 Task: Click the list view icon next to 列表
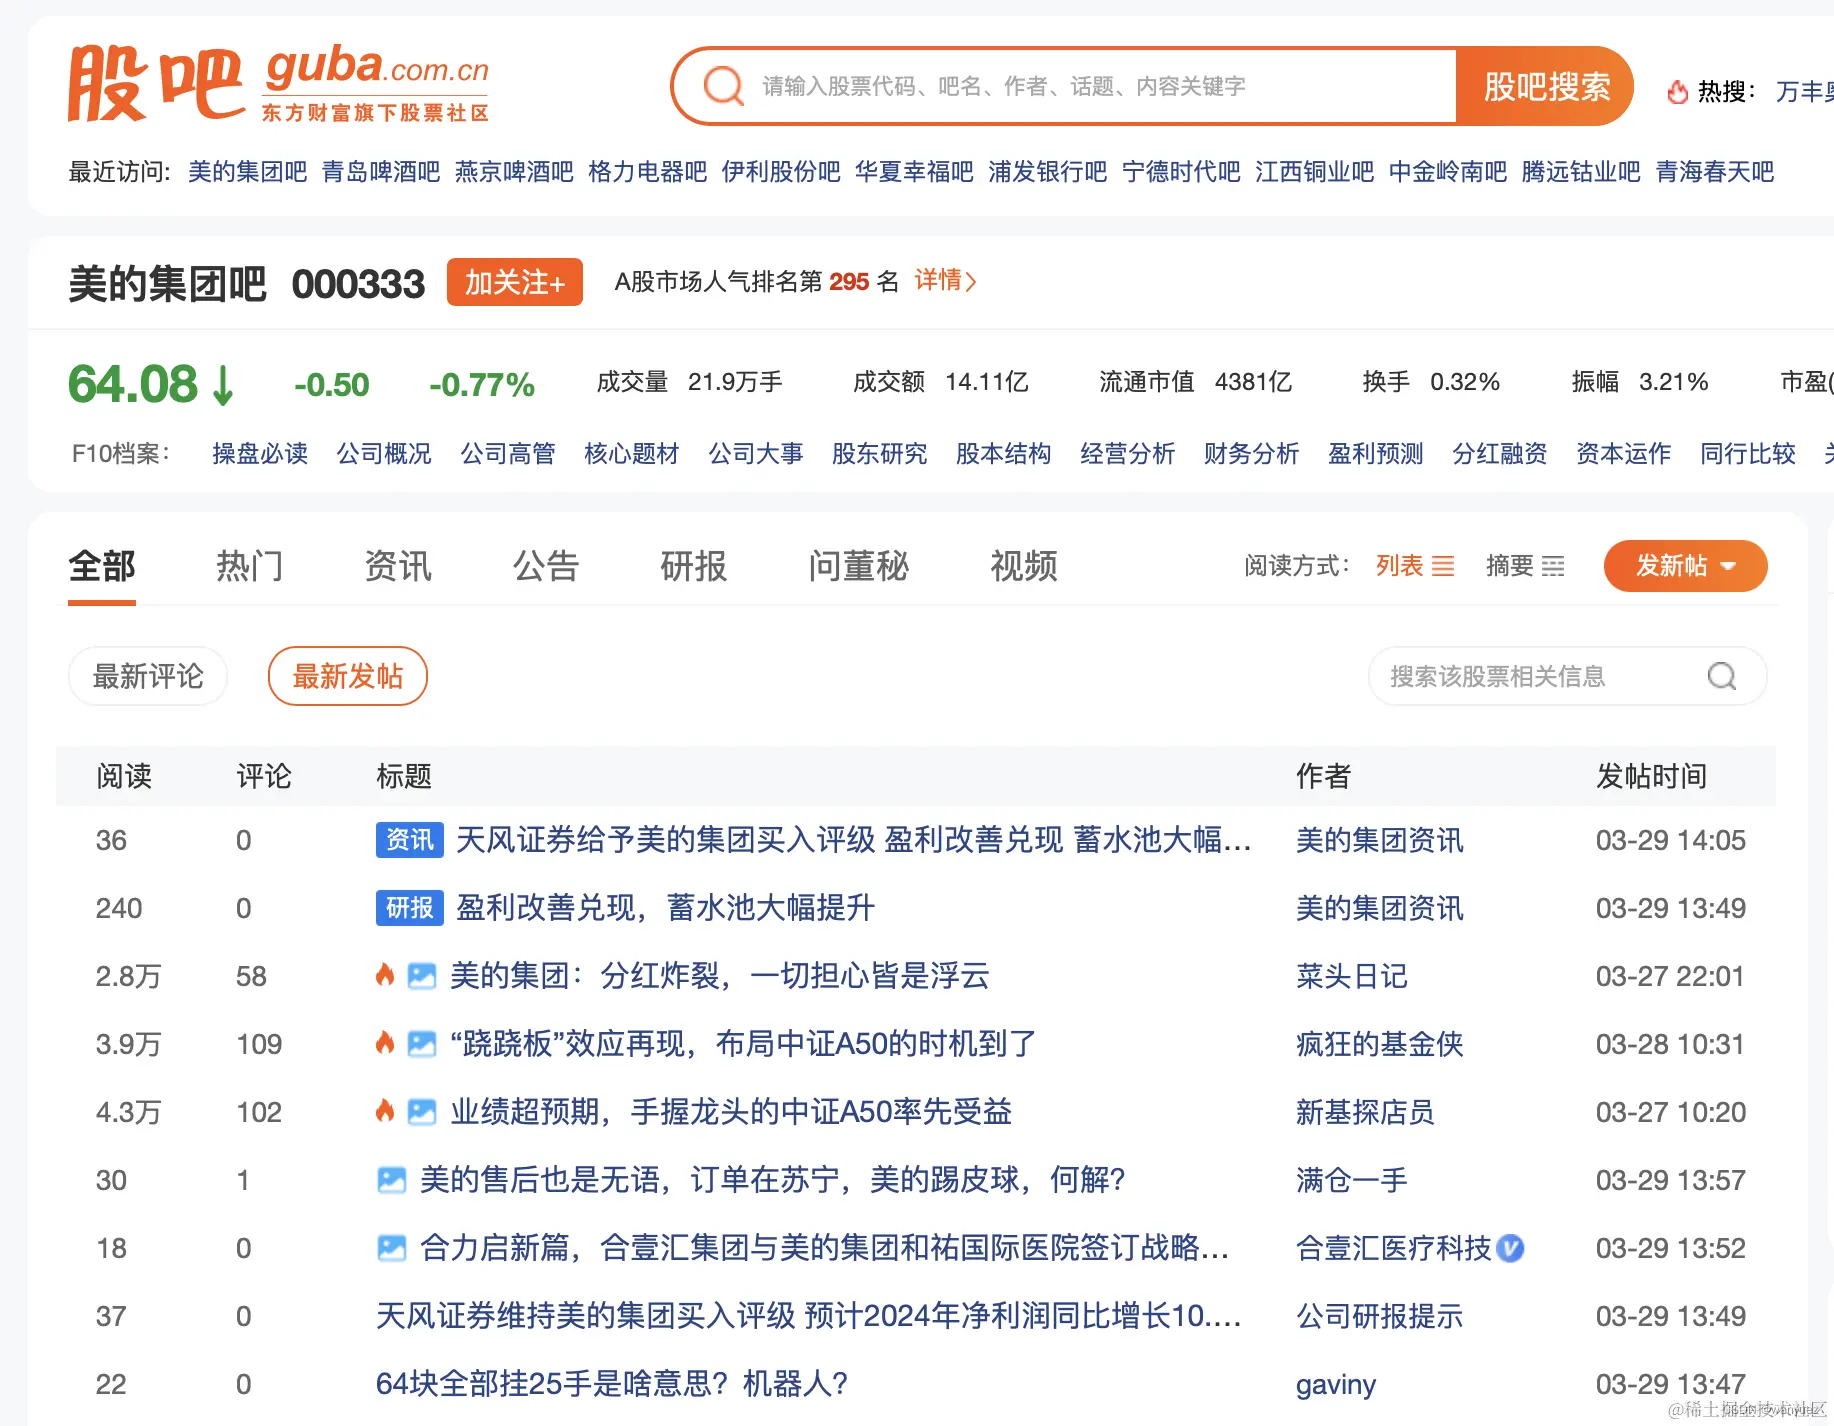click(1443, 566)
